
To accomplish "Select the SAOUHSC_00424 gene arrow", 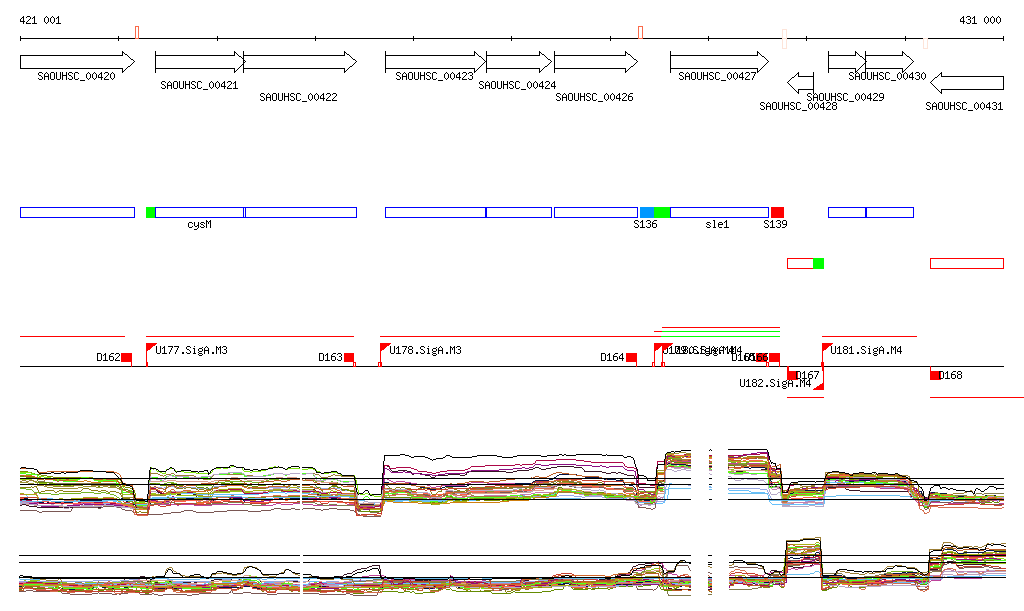I will 519,63.
